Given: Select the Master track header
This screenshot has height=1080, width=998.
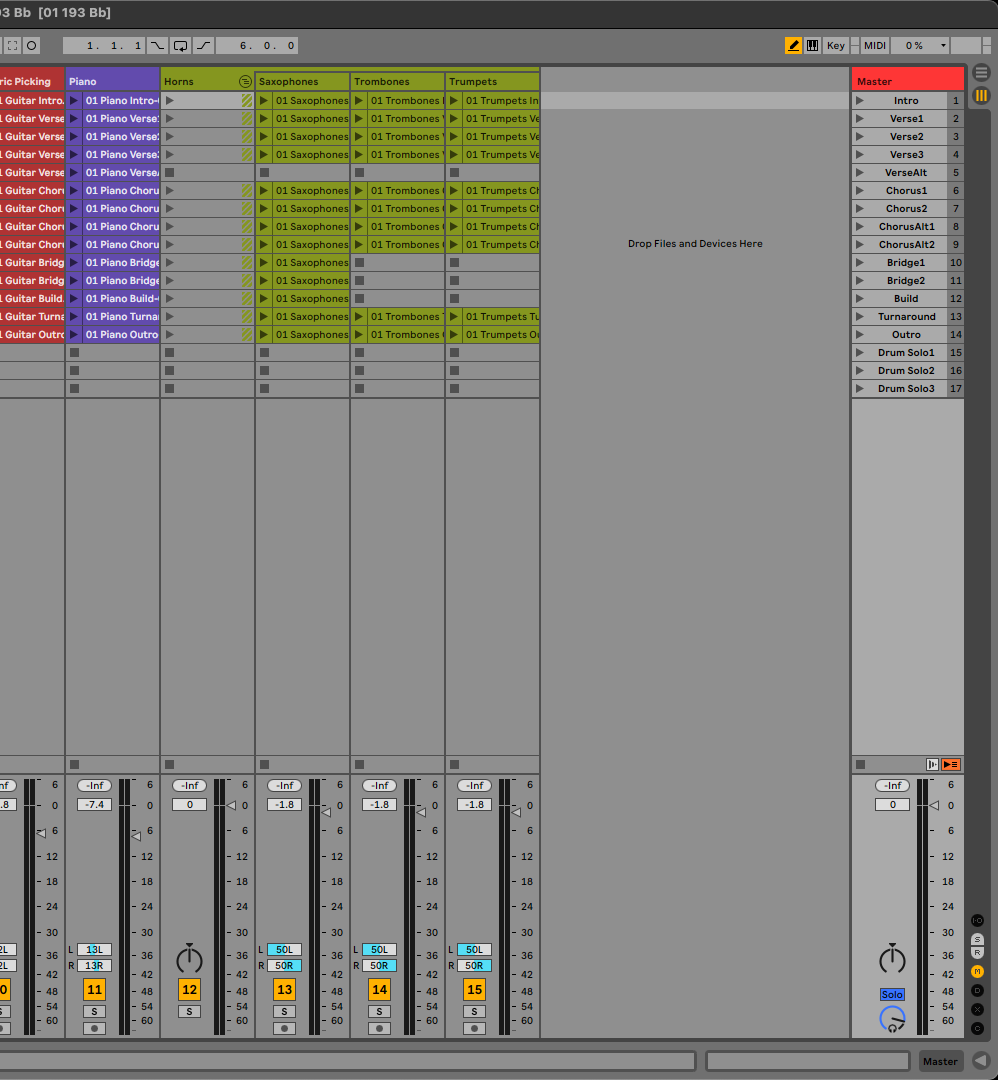Looking at the screenshot, I should (x=908, y=81).
